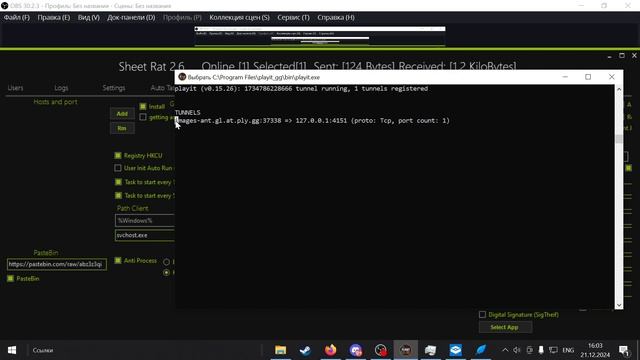Open the Коллекция сцен (S) menu
The image size is (640, 360).
[239, 18]
